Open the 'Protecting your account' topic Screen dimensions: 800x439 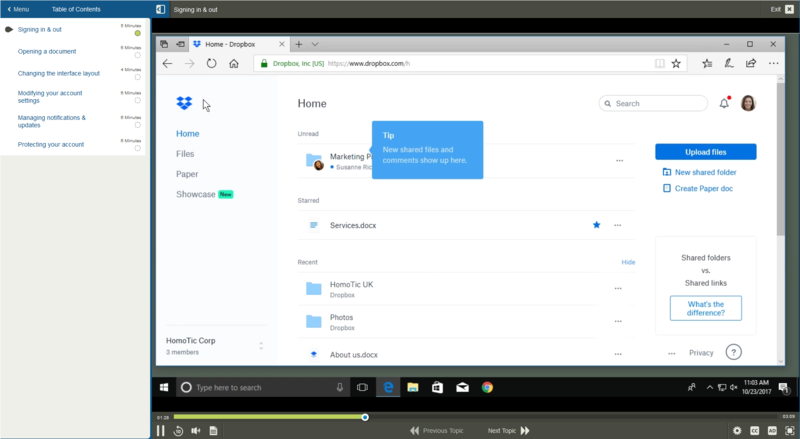point(51,144)
